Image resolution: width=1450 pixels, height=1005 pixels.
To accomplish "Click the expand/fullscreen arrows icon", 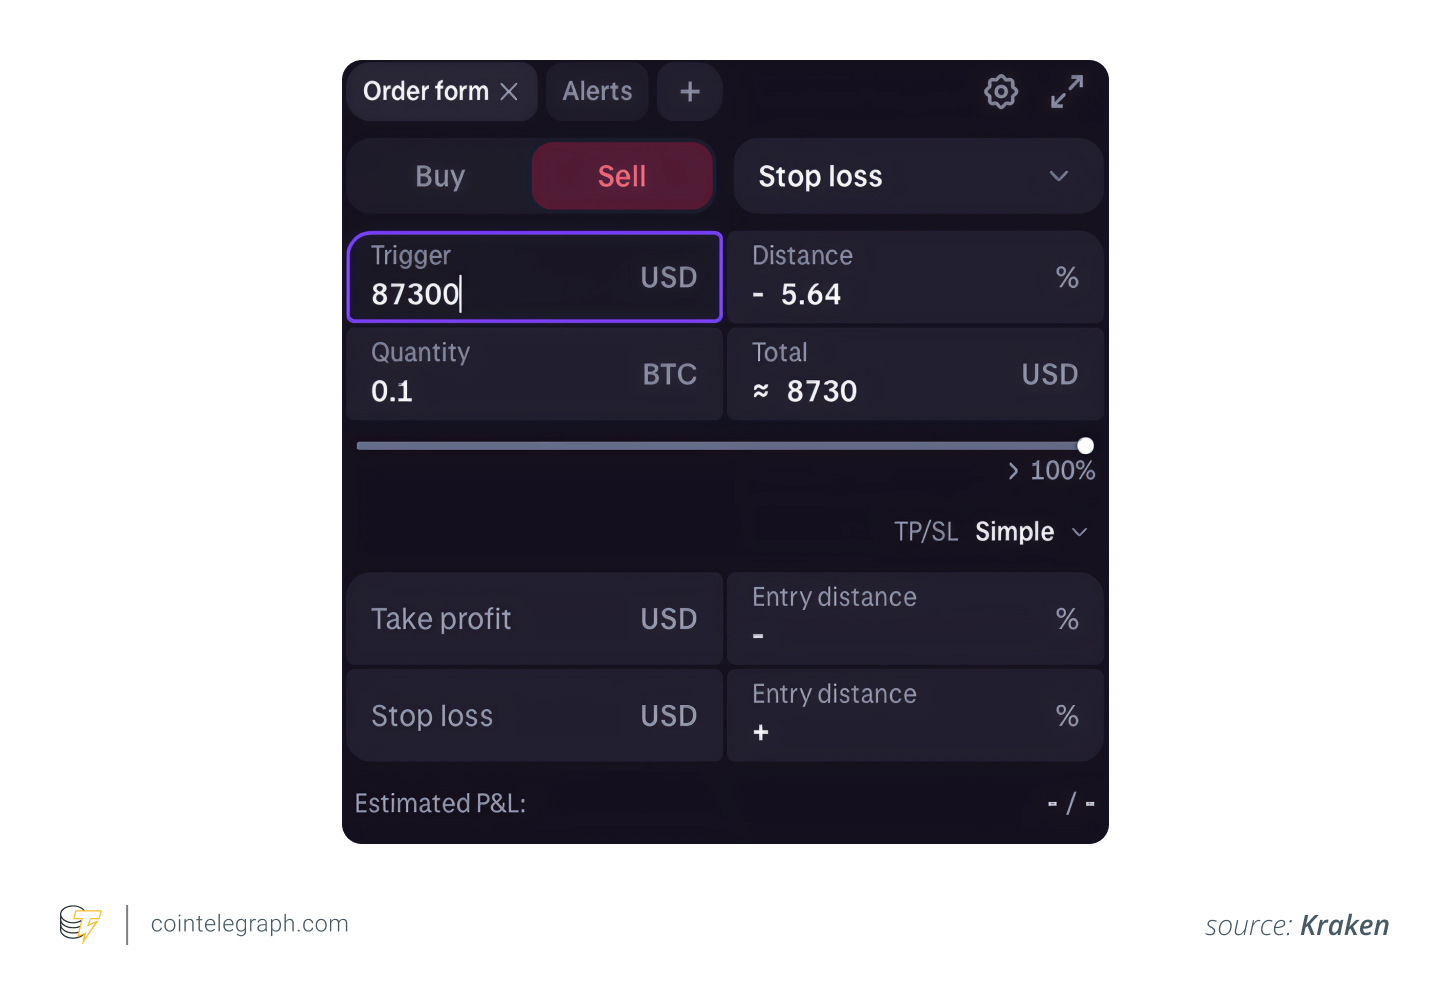I will click(1067, 91).
